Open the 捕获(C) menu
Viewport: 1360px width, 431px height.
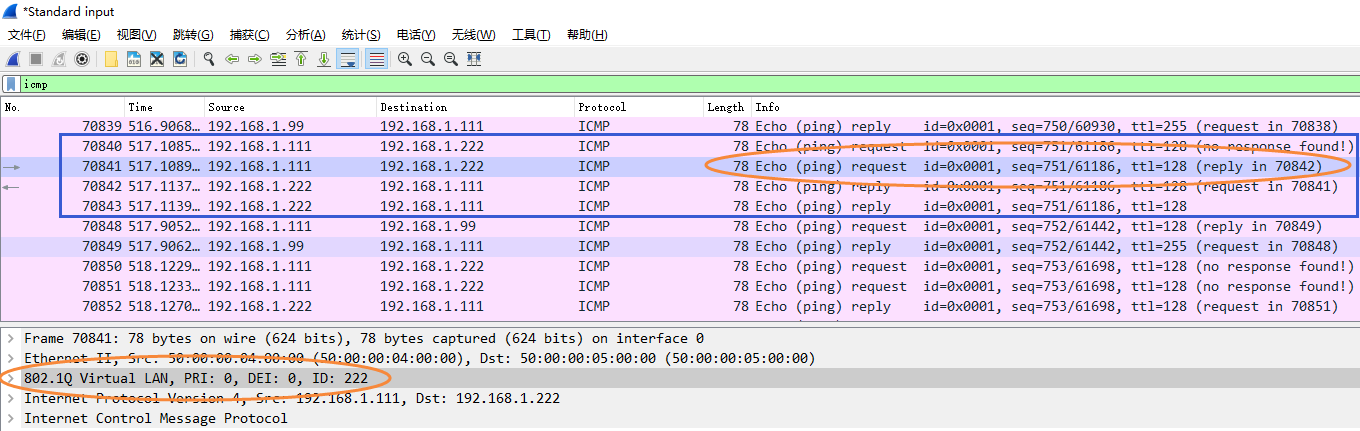pos(249,35)
